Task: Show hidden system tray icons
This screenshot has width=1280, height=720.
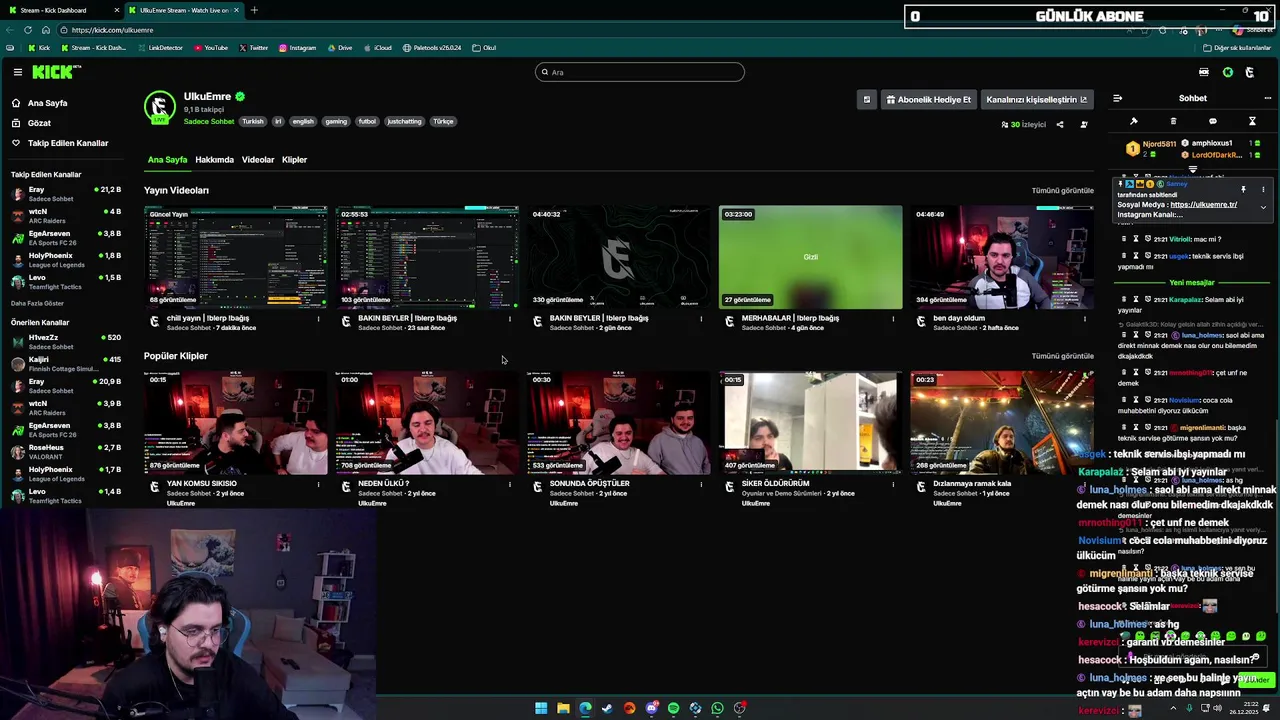Action: [x=1173, y=708]
